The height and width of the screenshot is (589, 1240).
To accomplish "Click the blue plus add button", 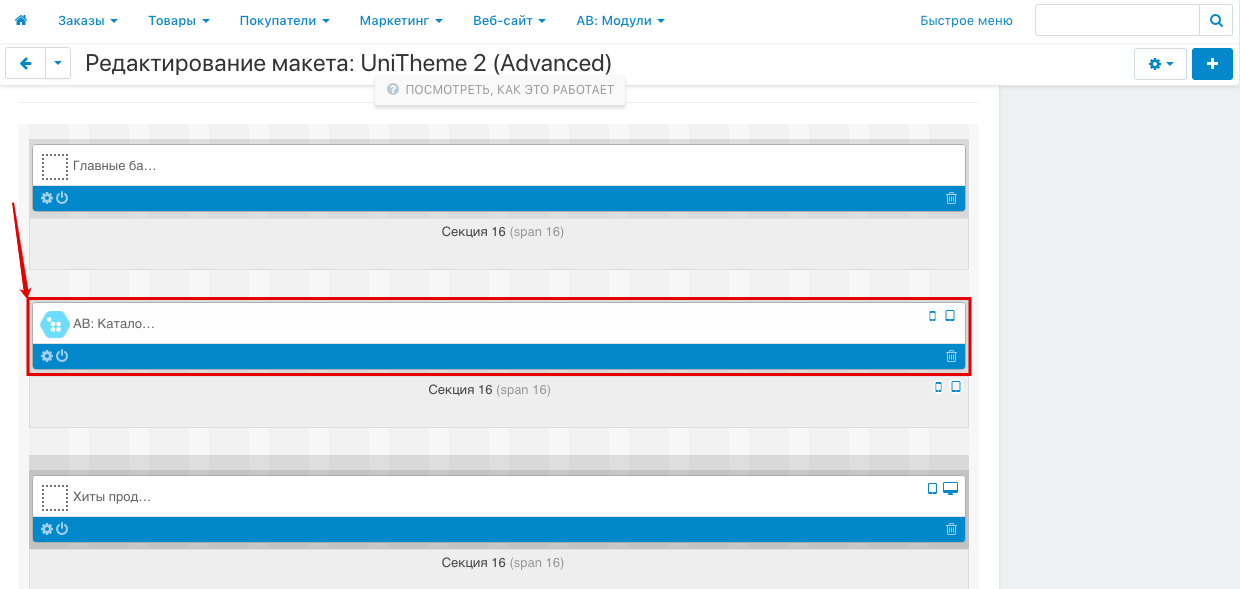I will (x=1212, y=64).
